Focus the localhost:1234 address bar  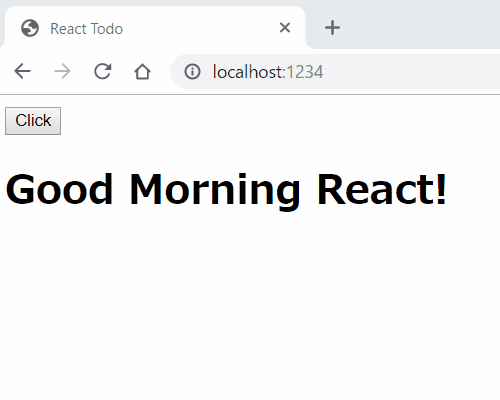[335, 72]
